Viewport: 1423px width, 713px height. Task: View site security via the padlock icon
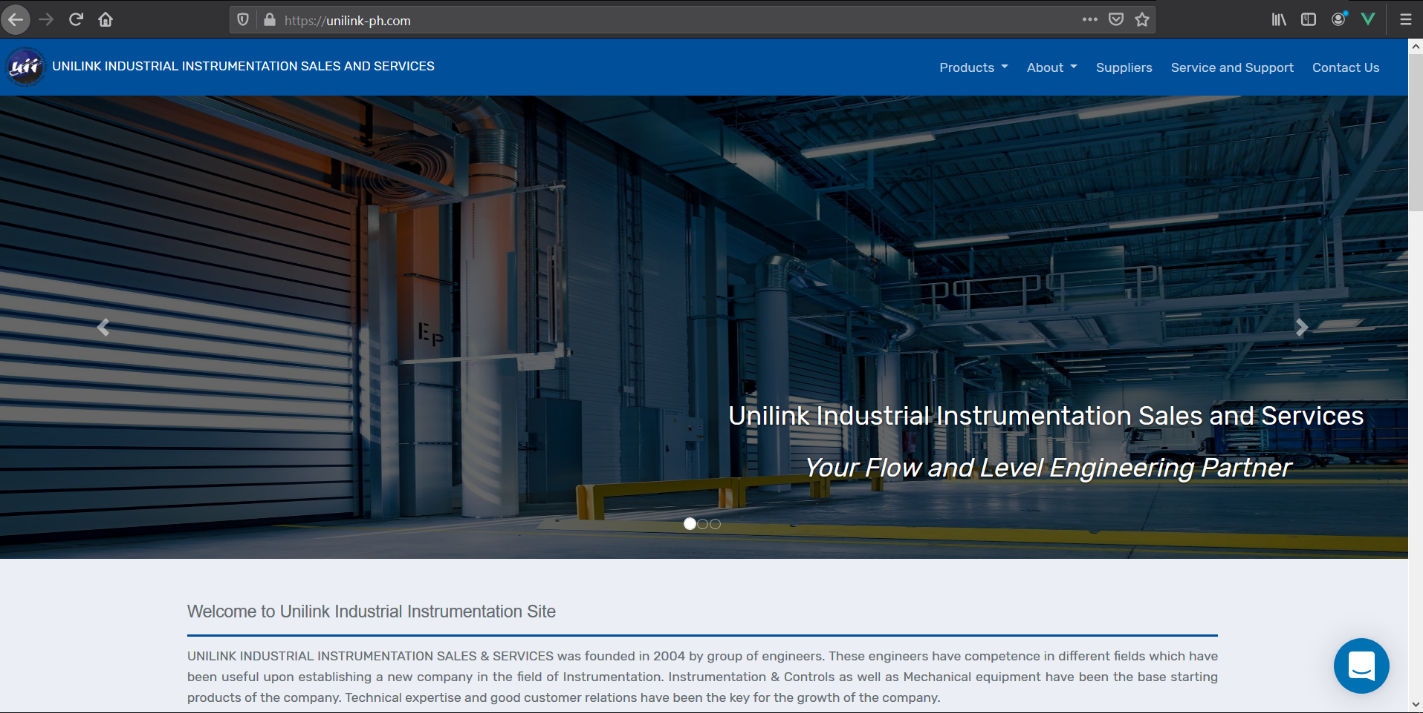point(268,19)
